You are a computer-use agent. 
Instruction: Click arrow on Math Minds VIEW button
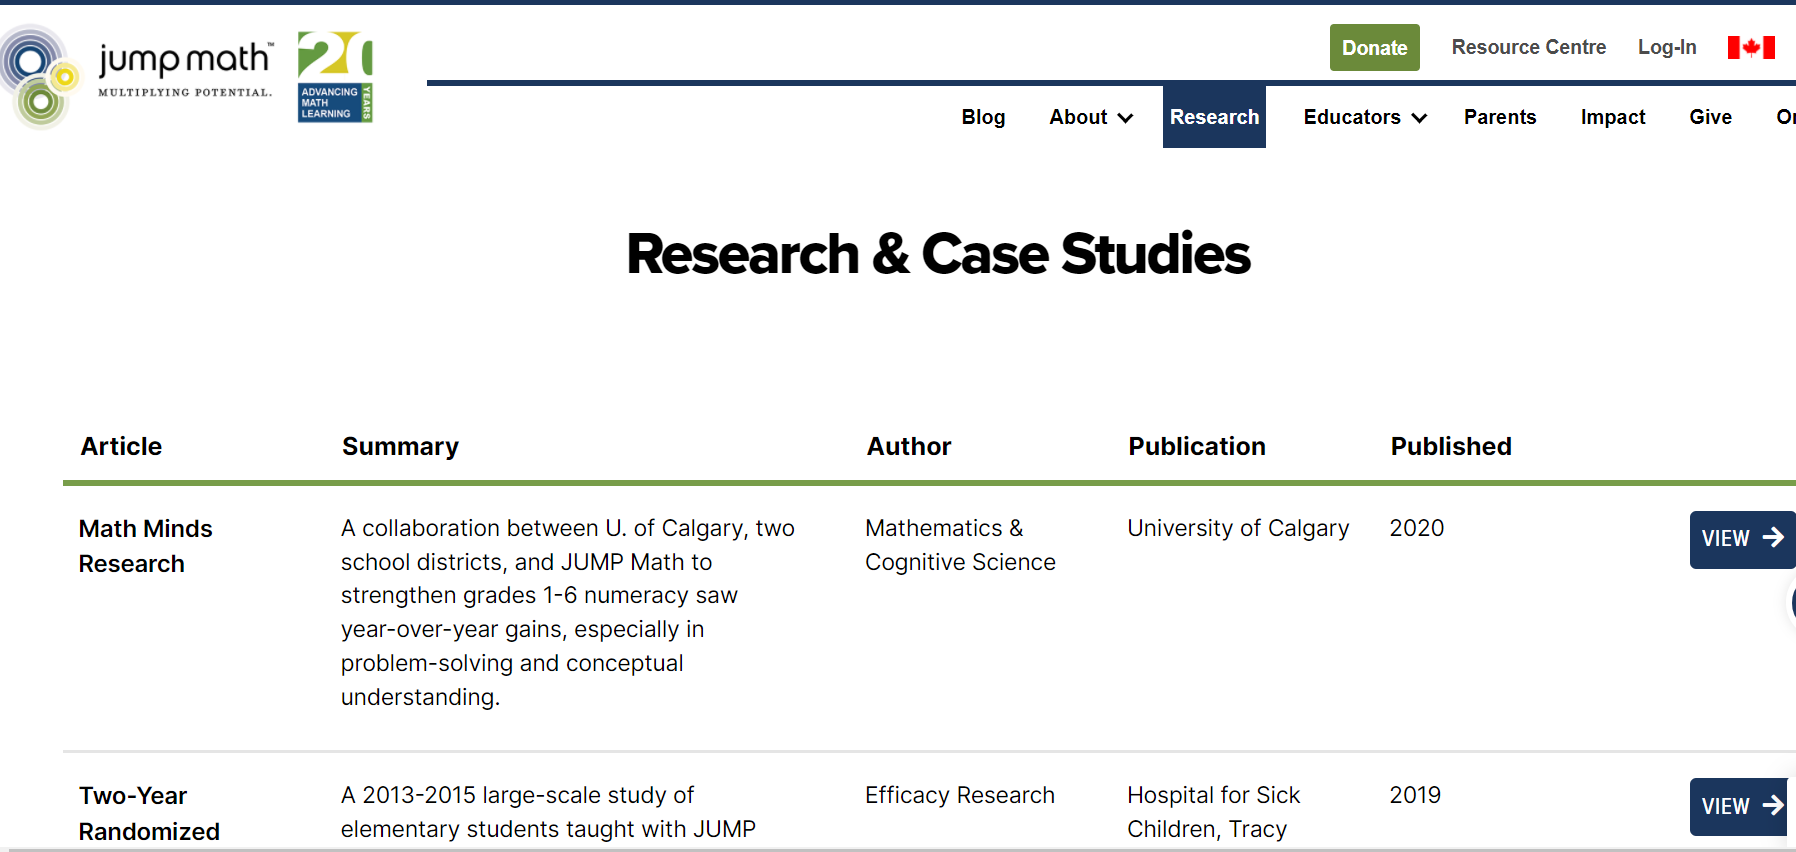(1773, 538)
